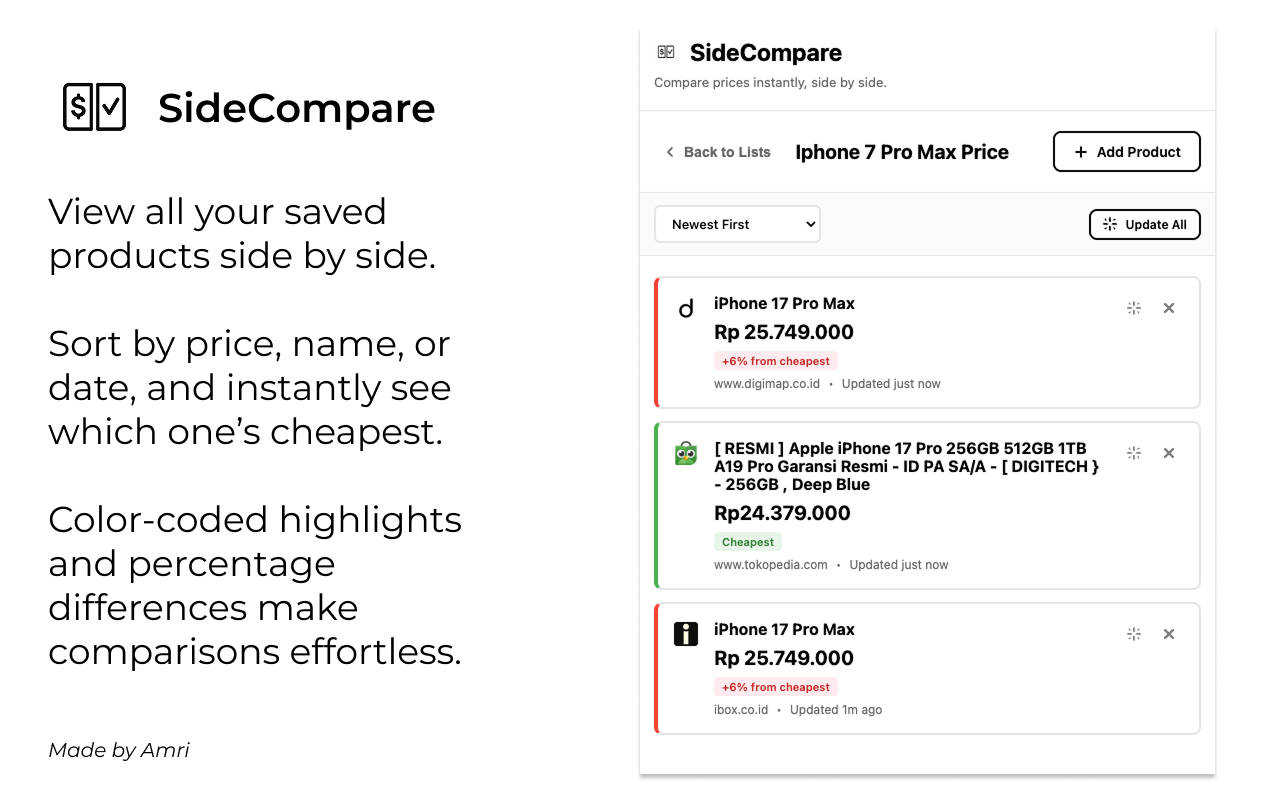Click the plus icon inside Add Product
The height and width of the screenshot is (800, 1280).
point(1080,152)
